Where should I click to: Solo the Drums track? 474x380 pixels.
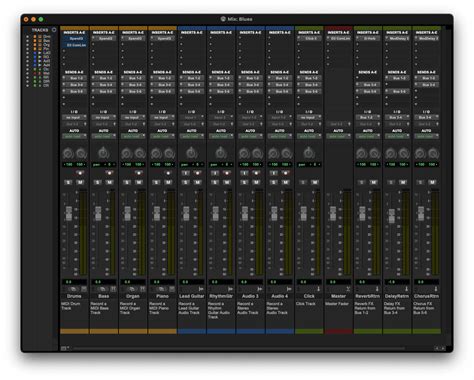point(68,182)
